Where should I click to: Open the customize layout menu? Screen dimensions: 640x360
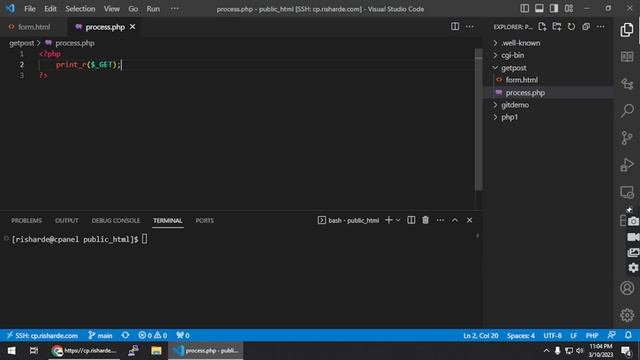click(x=569, y=9)
